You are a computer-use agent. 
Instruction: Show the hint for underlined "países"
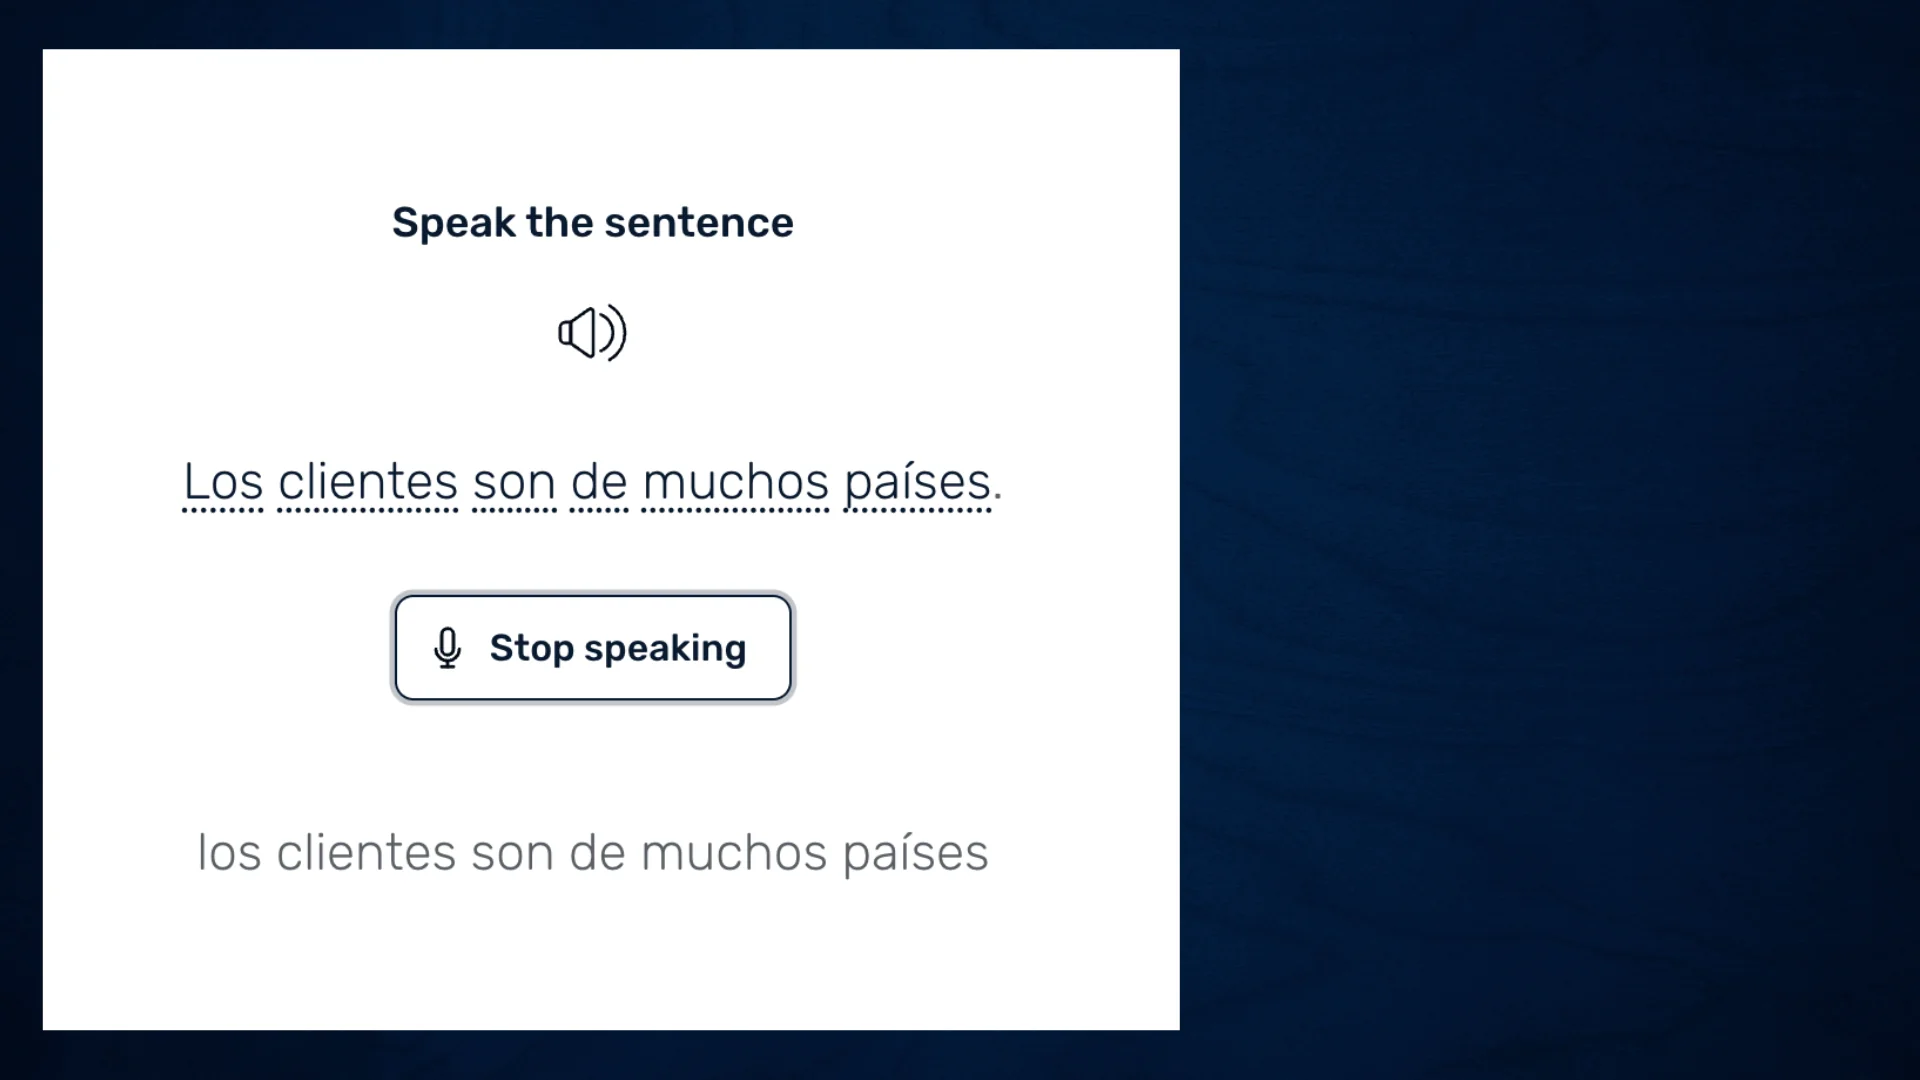(x=917, y=483)
